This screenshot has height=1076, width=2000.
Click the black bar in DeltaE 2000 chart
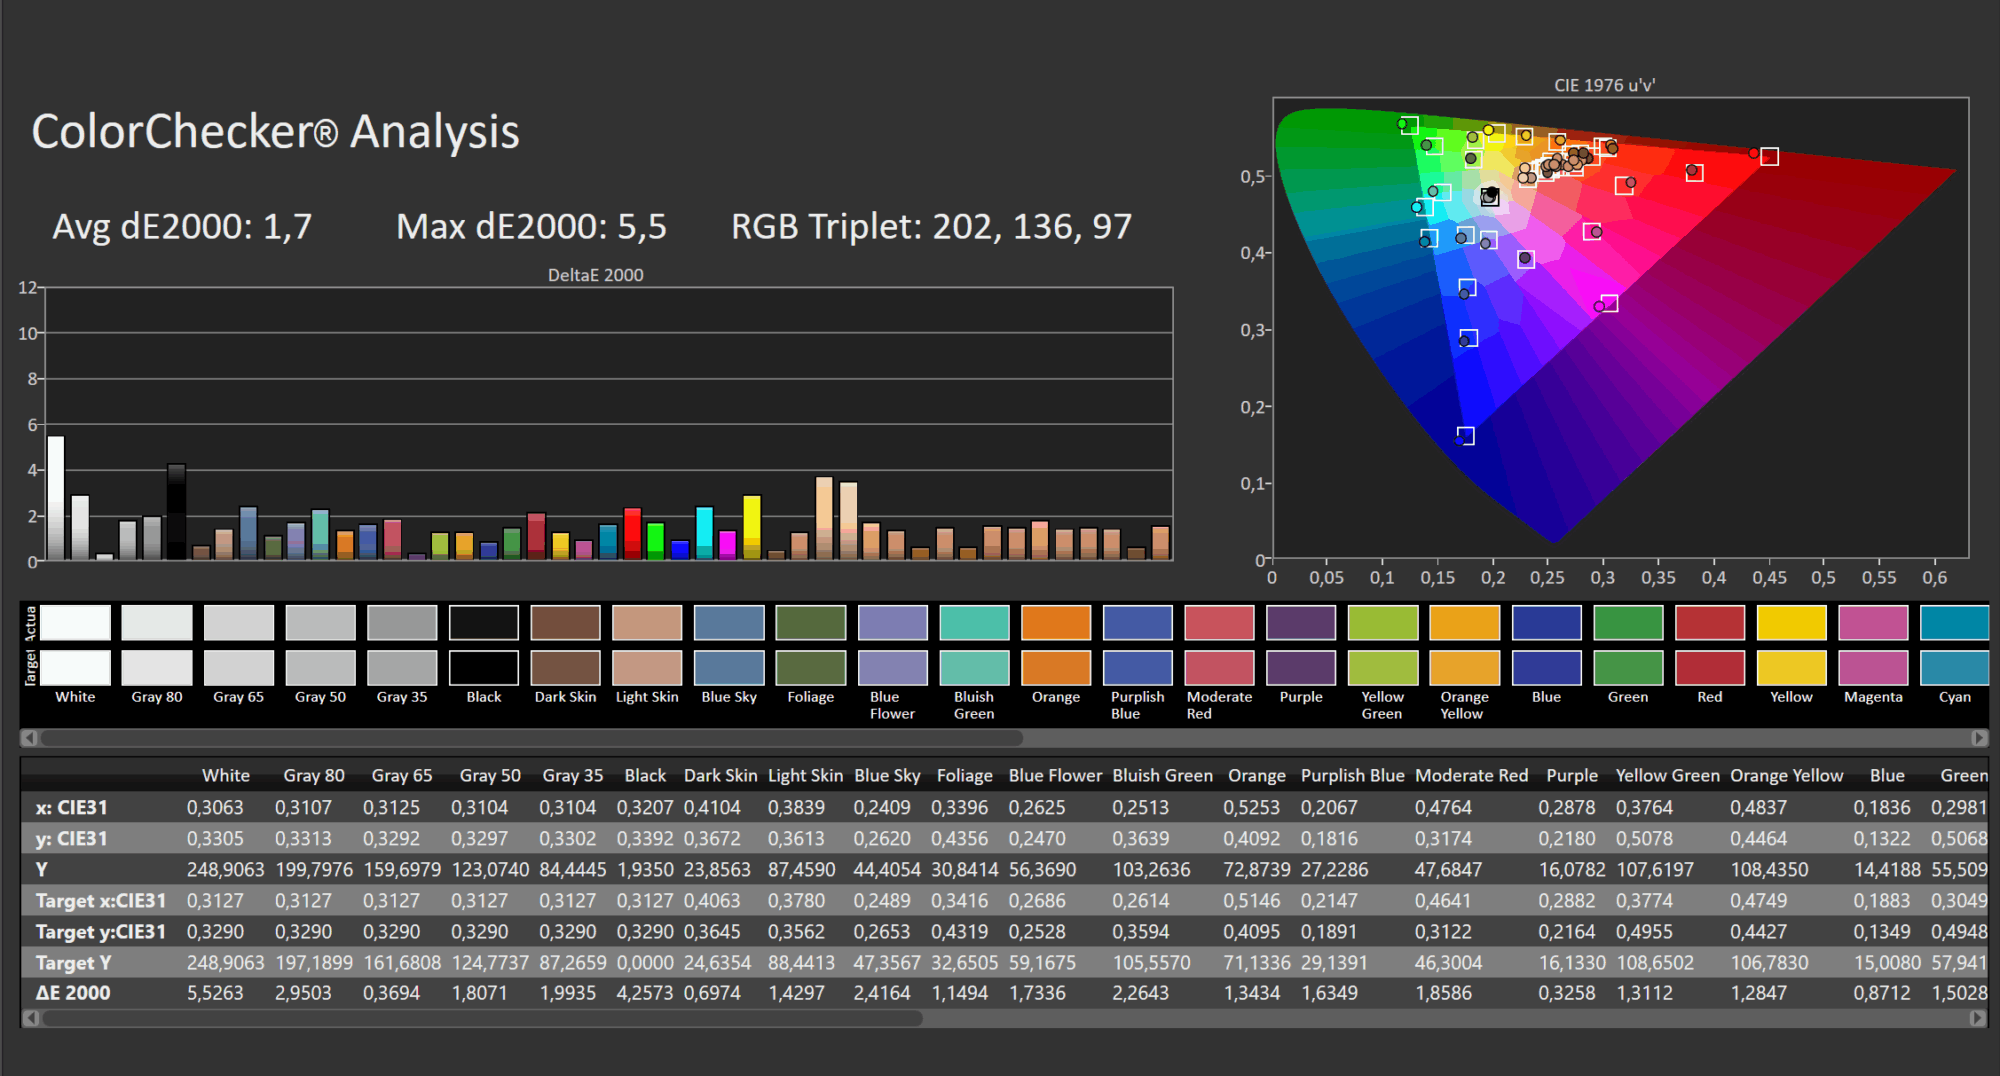click(176, 511)
